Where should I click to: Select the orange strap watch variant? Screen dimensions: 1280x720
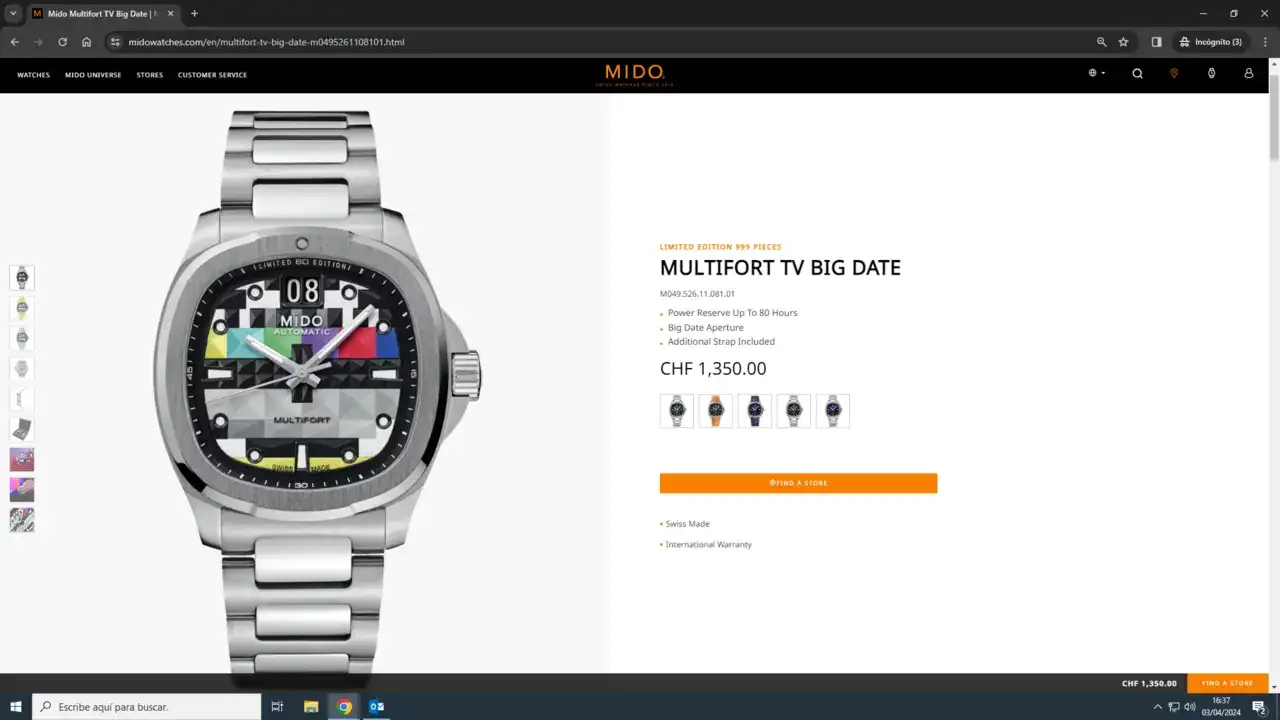pos(715,411)
